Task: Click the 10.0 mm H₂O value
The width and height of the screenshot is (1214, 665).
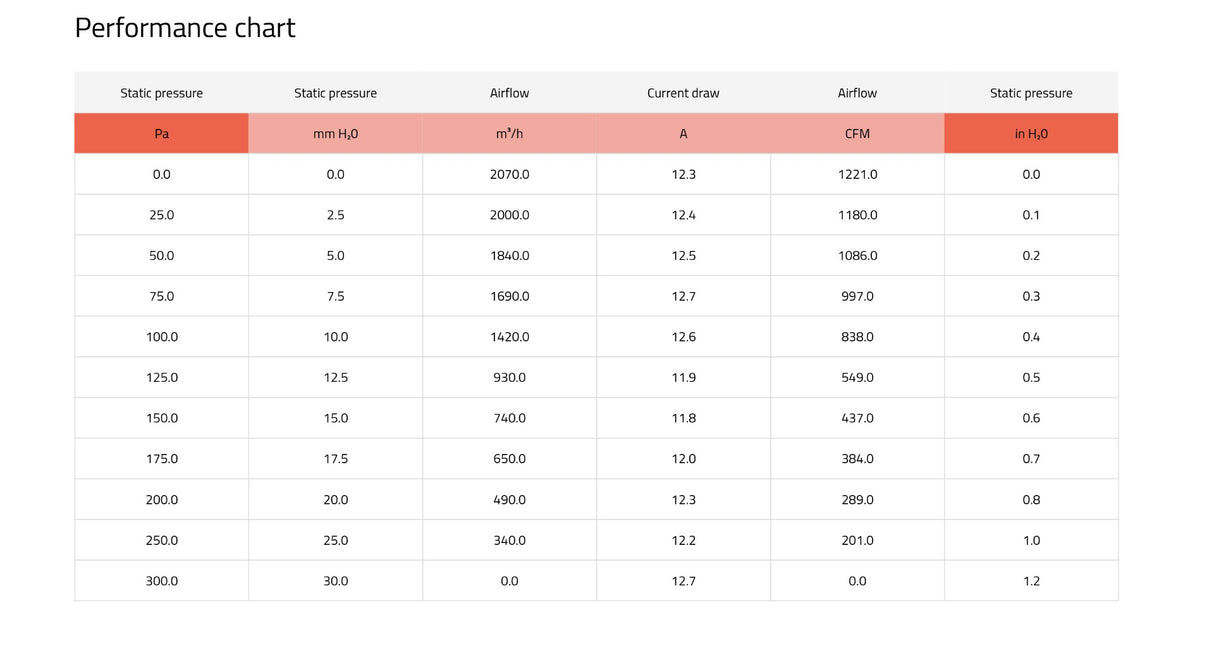Action: (x=336, y=337)
